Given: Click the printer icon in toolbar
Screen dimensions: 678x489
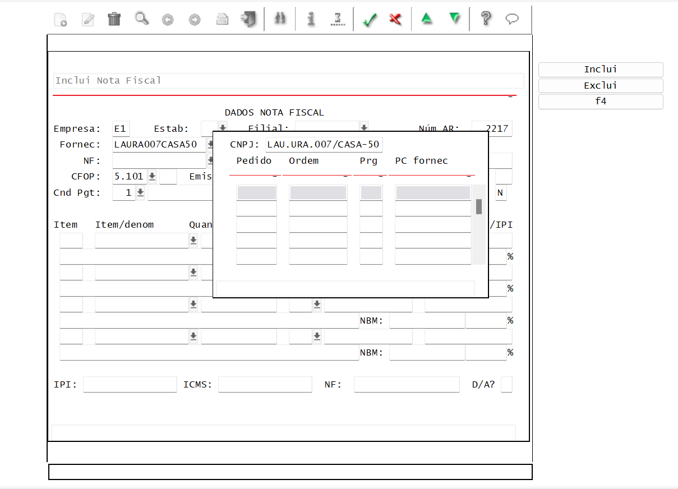Looking at the screenshot, I should coord(222,19).
